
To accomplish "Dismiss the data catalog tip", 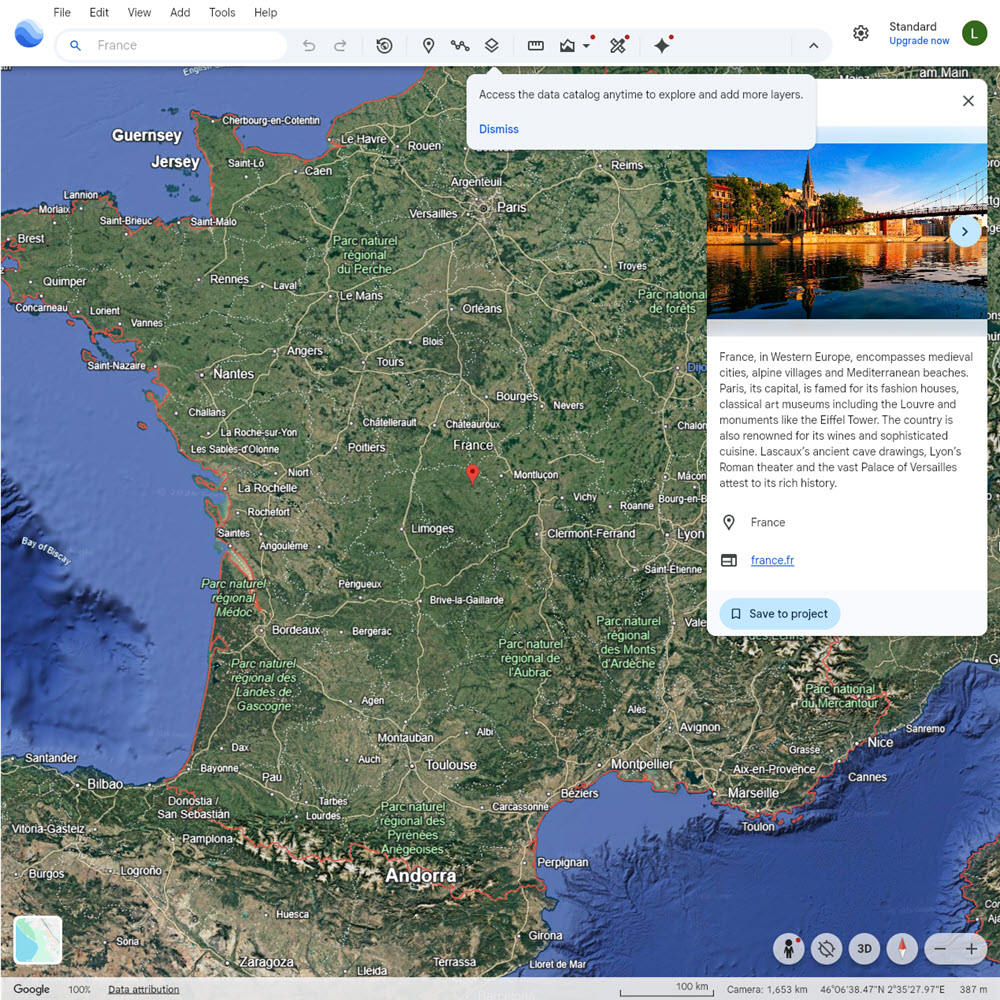I will pos(499,129).
